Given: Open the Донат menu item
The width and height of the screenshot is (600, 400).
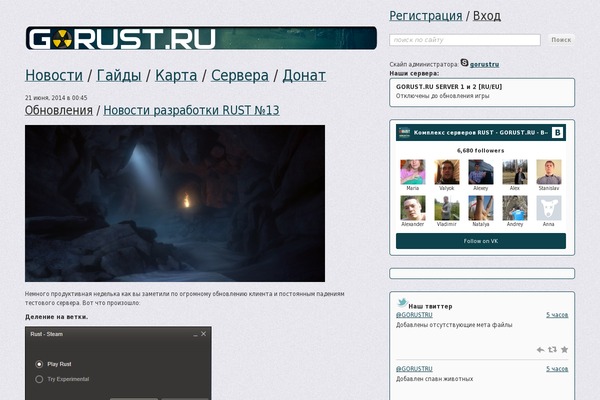Looking at the screenshot, I should tap(304, 75).
